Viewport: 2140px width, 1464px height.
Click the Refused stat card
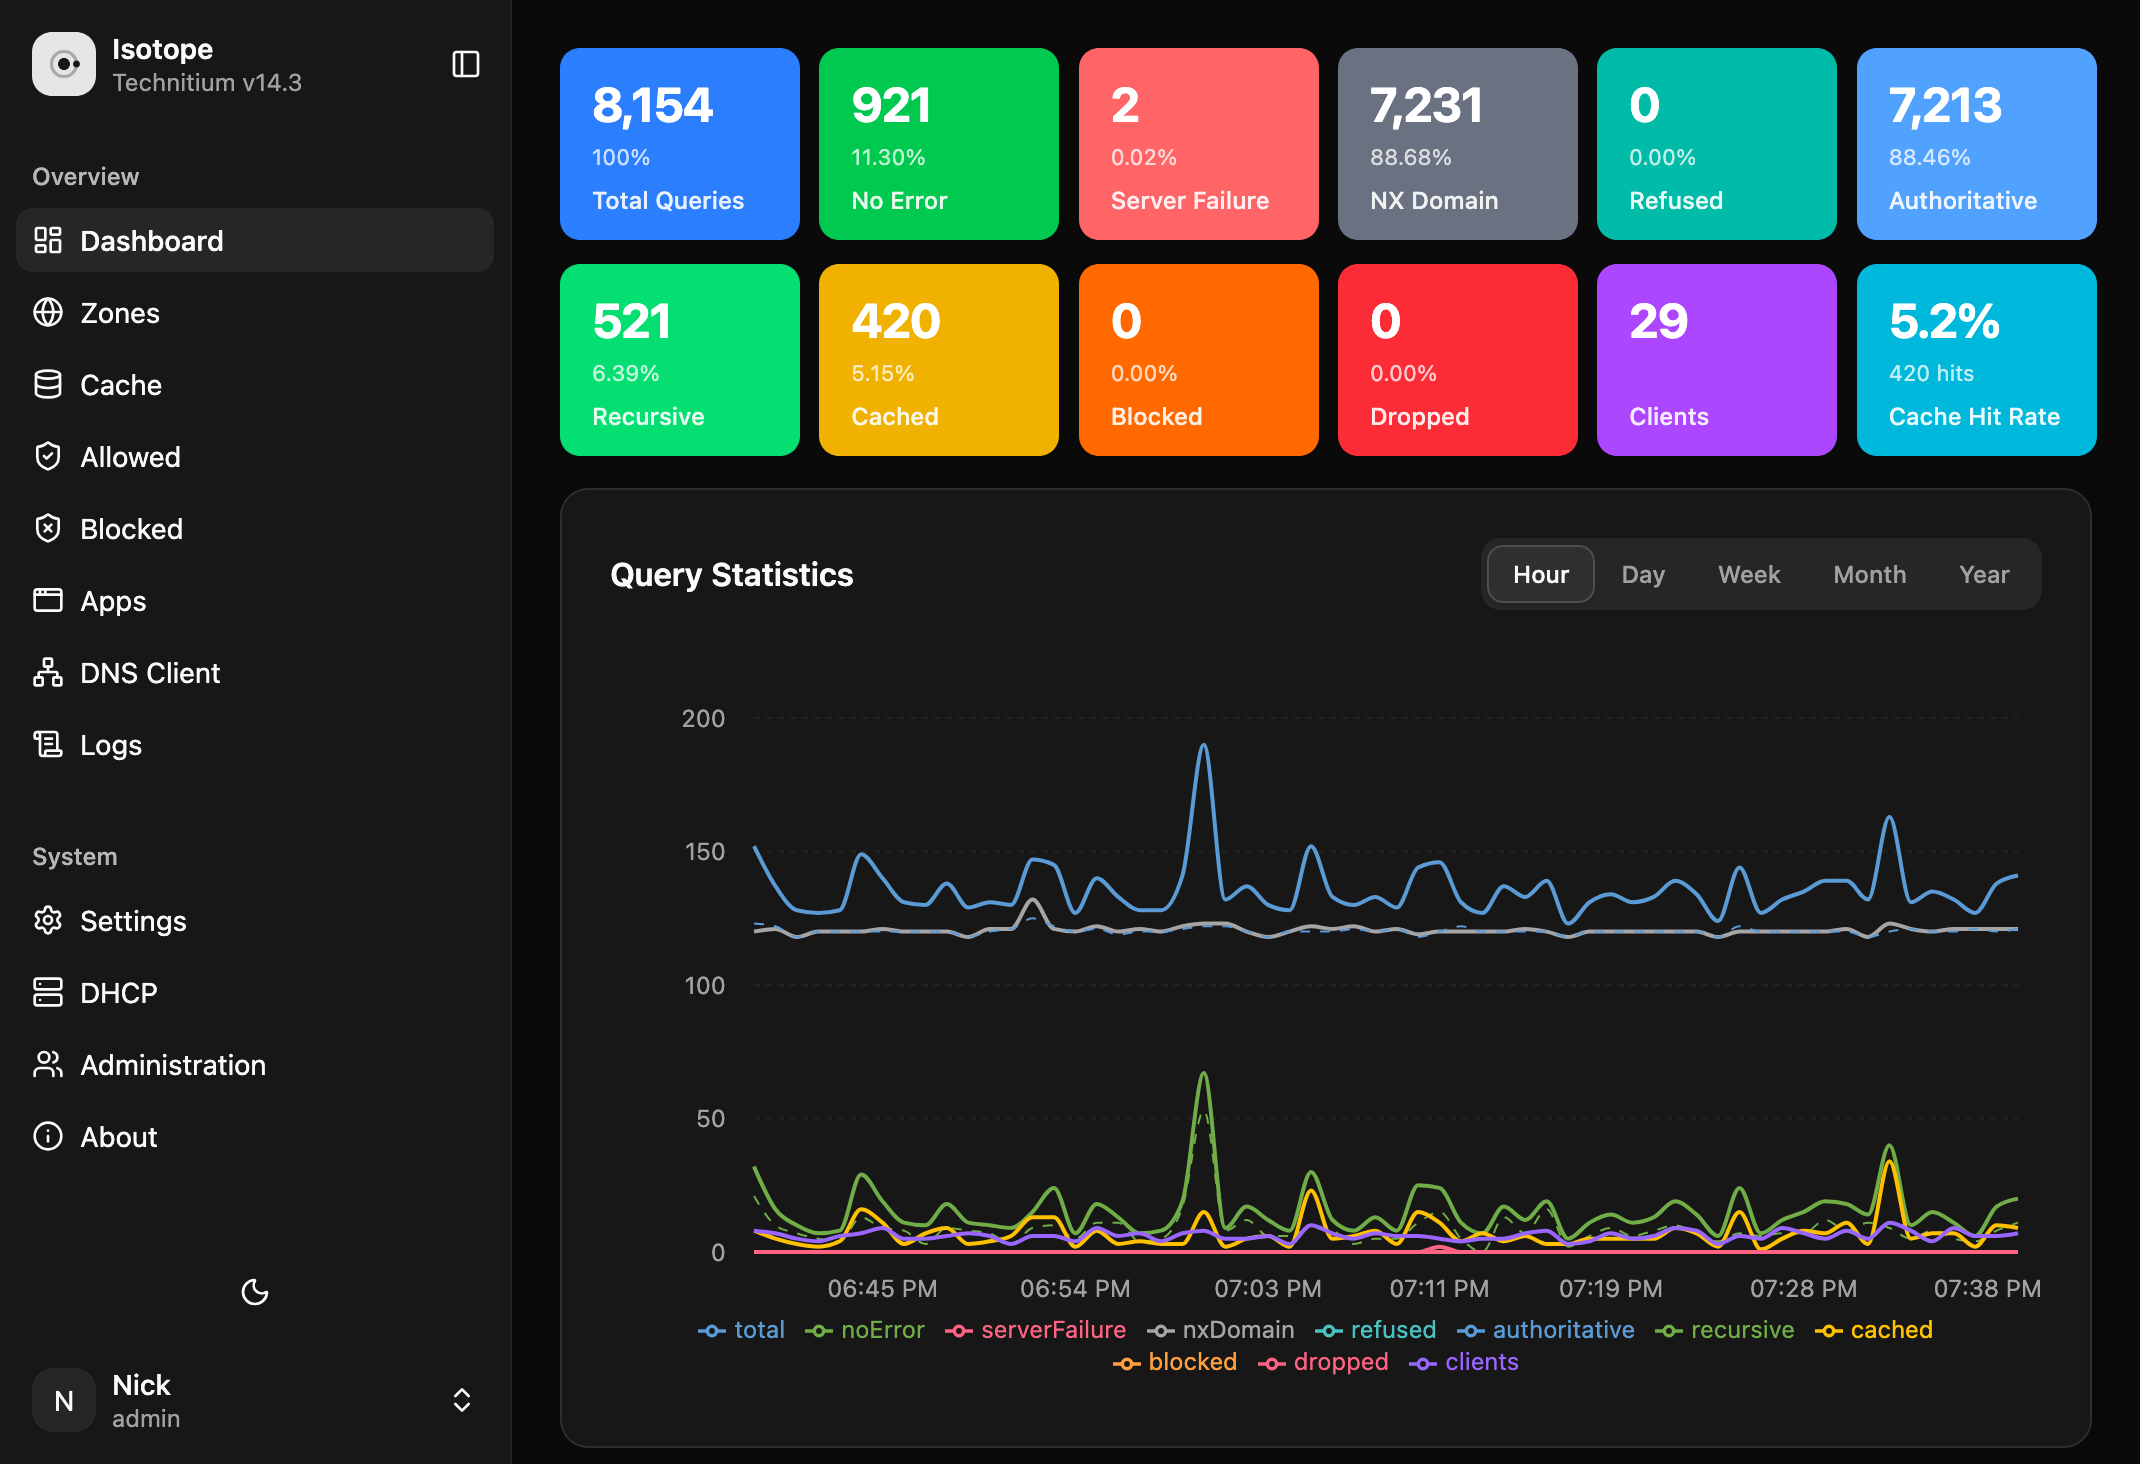click(x=1717, y=144)
